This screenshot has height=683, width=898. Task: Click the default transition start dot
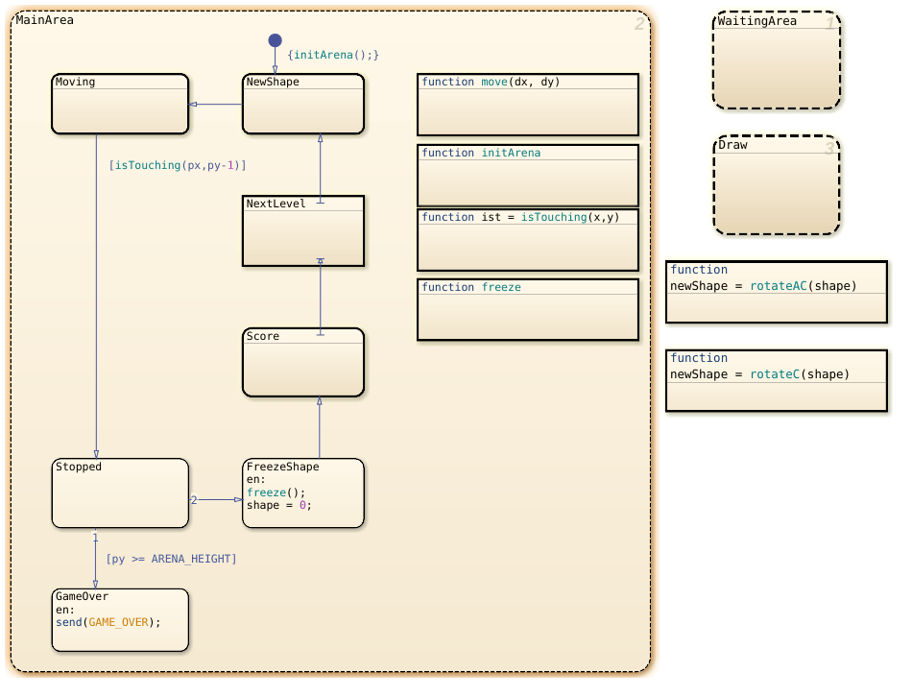[x=275, y=40]
